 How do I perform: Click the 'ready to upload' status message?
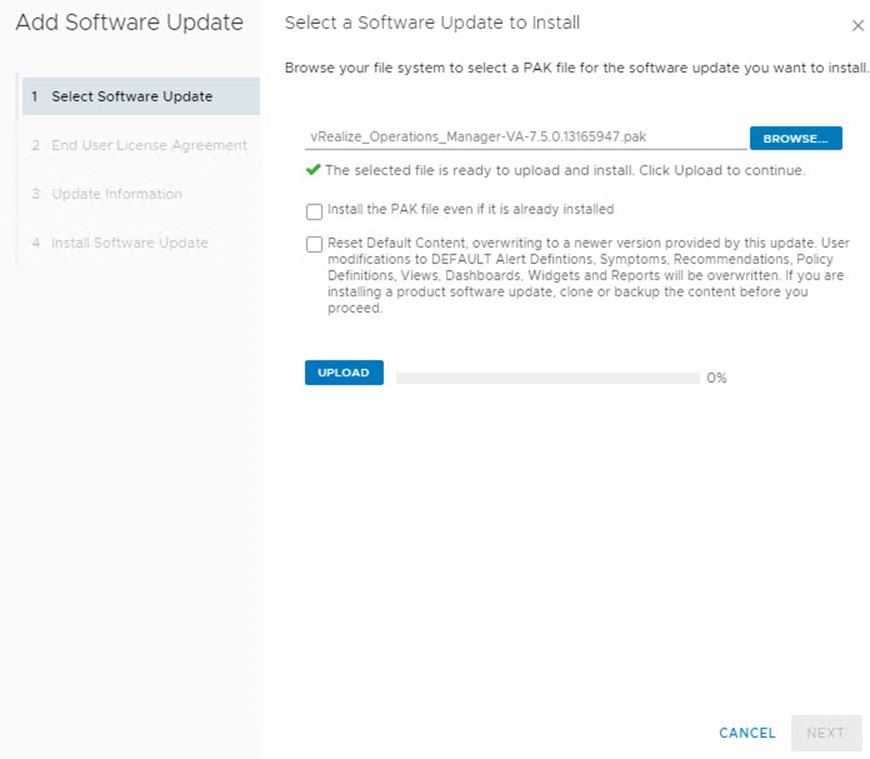click(x=565, y=170)
